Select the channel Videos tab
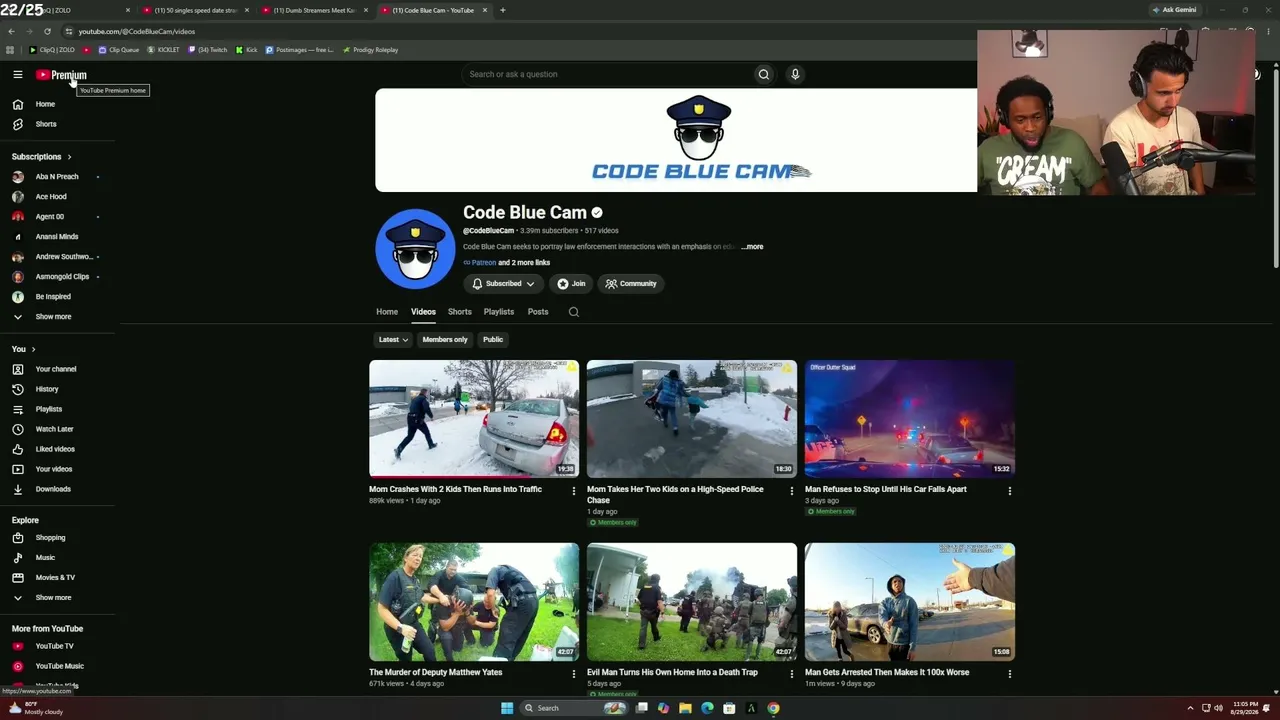The image size is (1280, 720). point(423,312)
